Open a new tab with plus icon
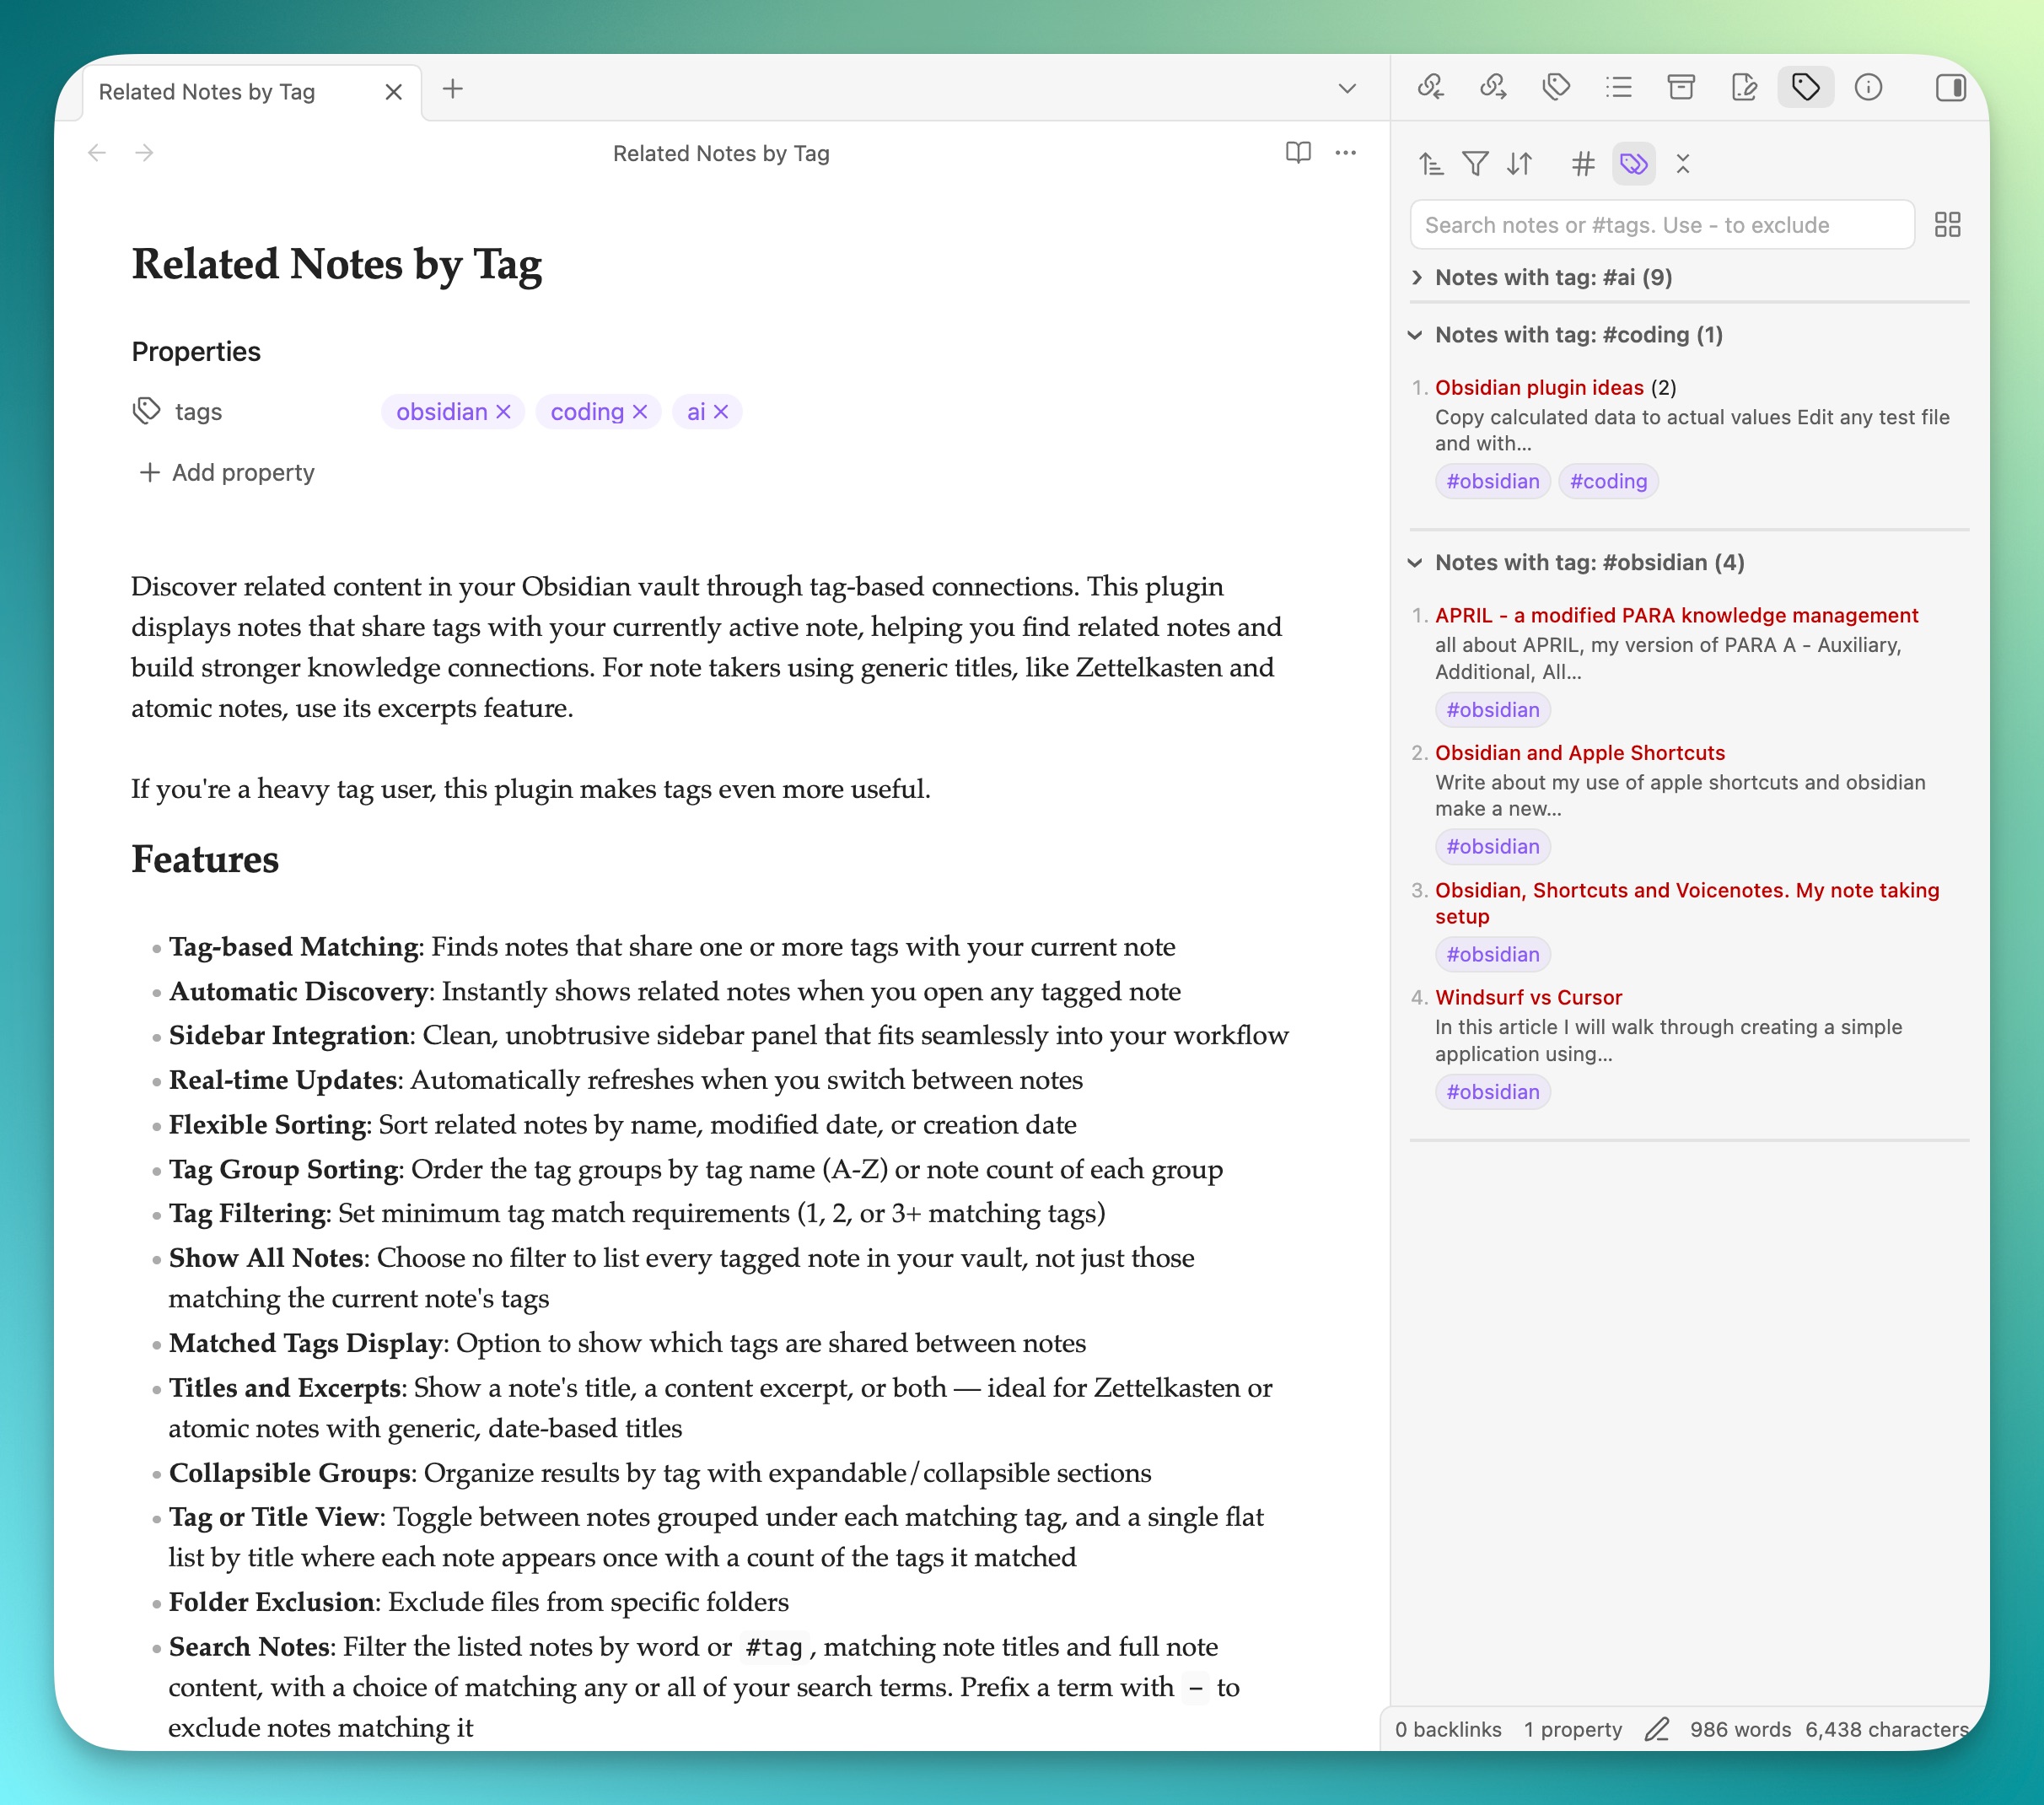This screenshot has height=1805, width=2044. coord(453,89)
